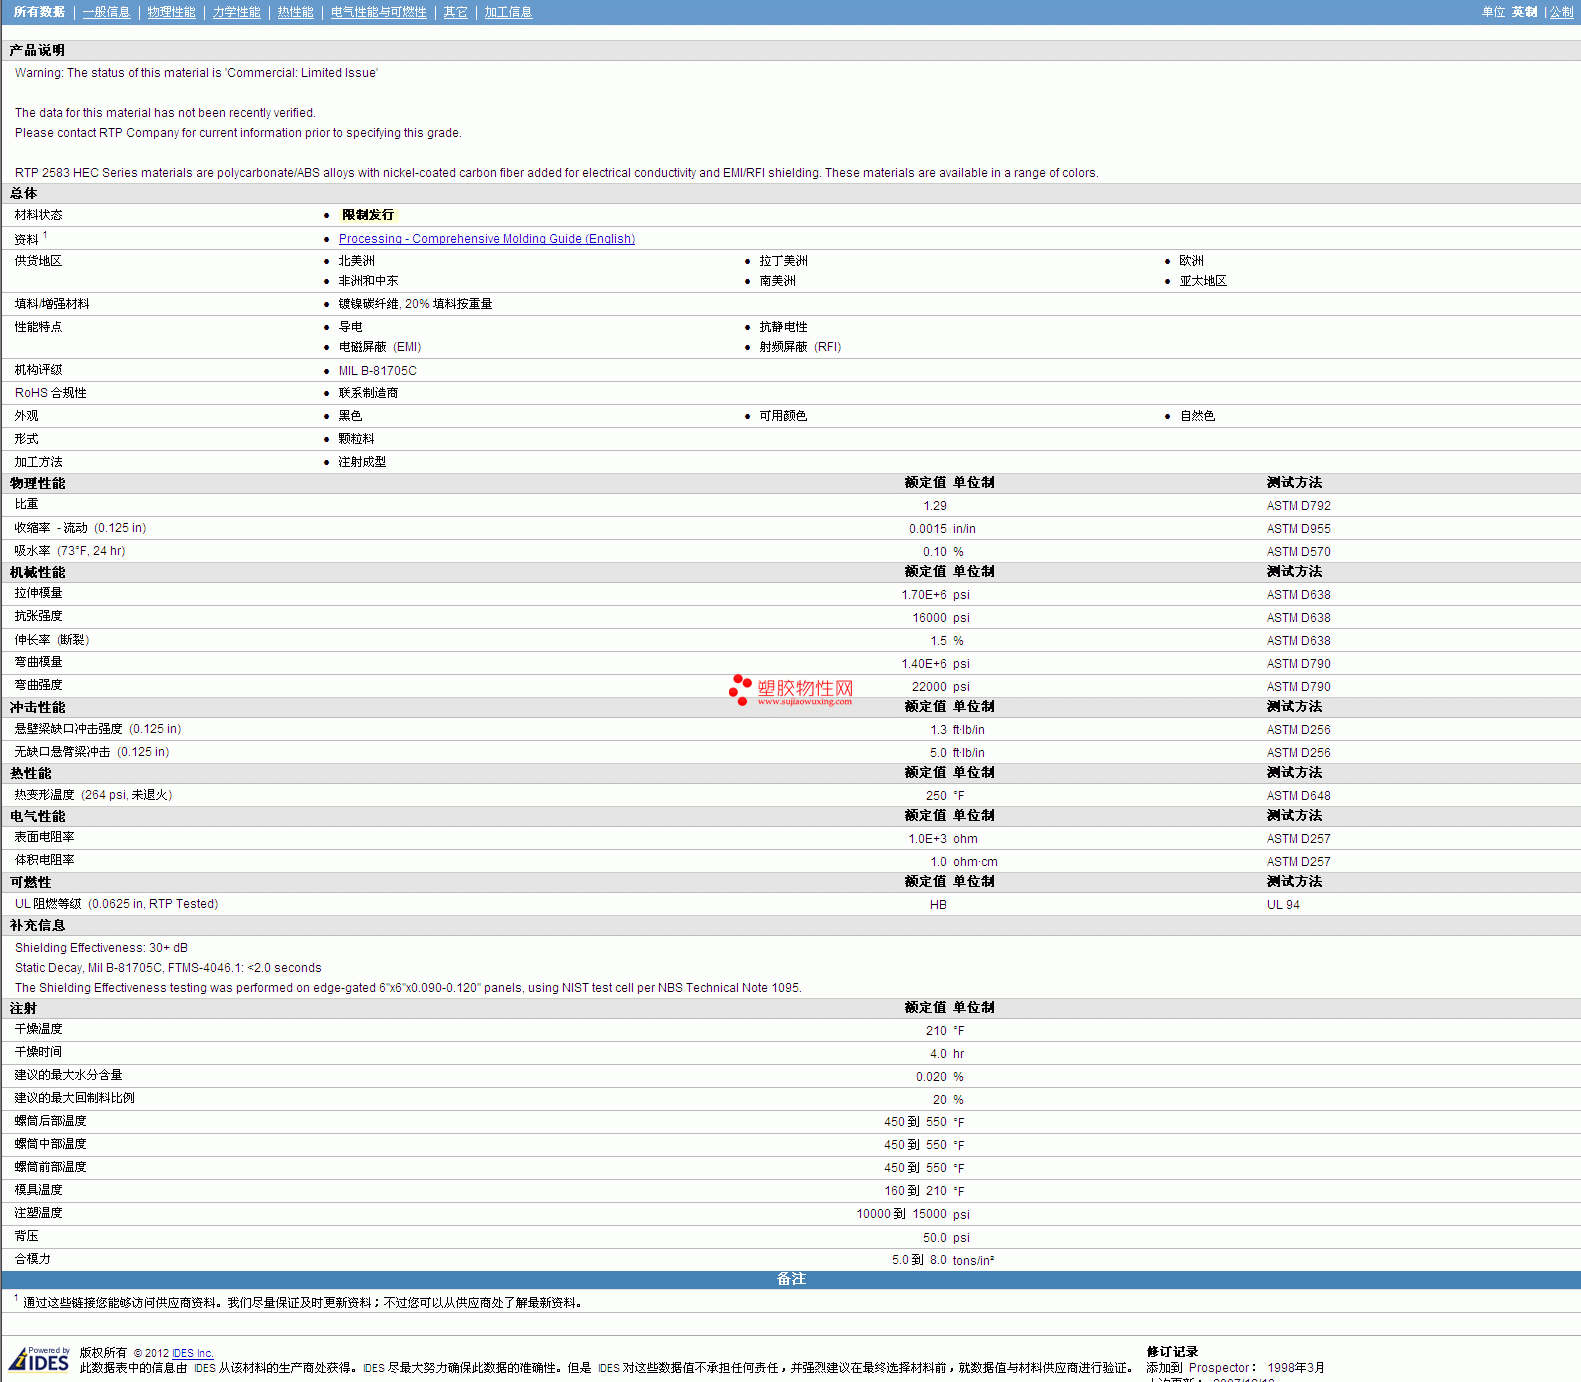Go to the 热性能 tab

(x=295, y=12)
